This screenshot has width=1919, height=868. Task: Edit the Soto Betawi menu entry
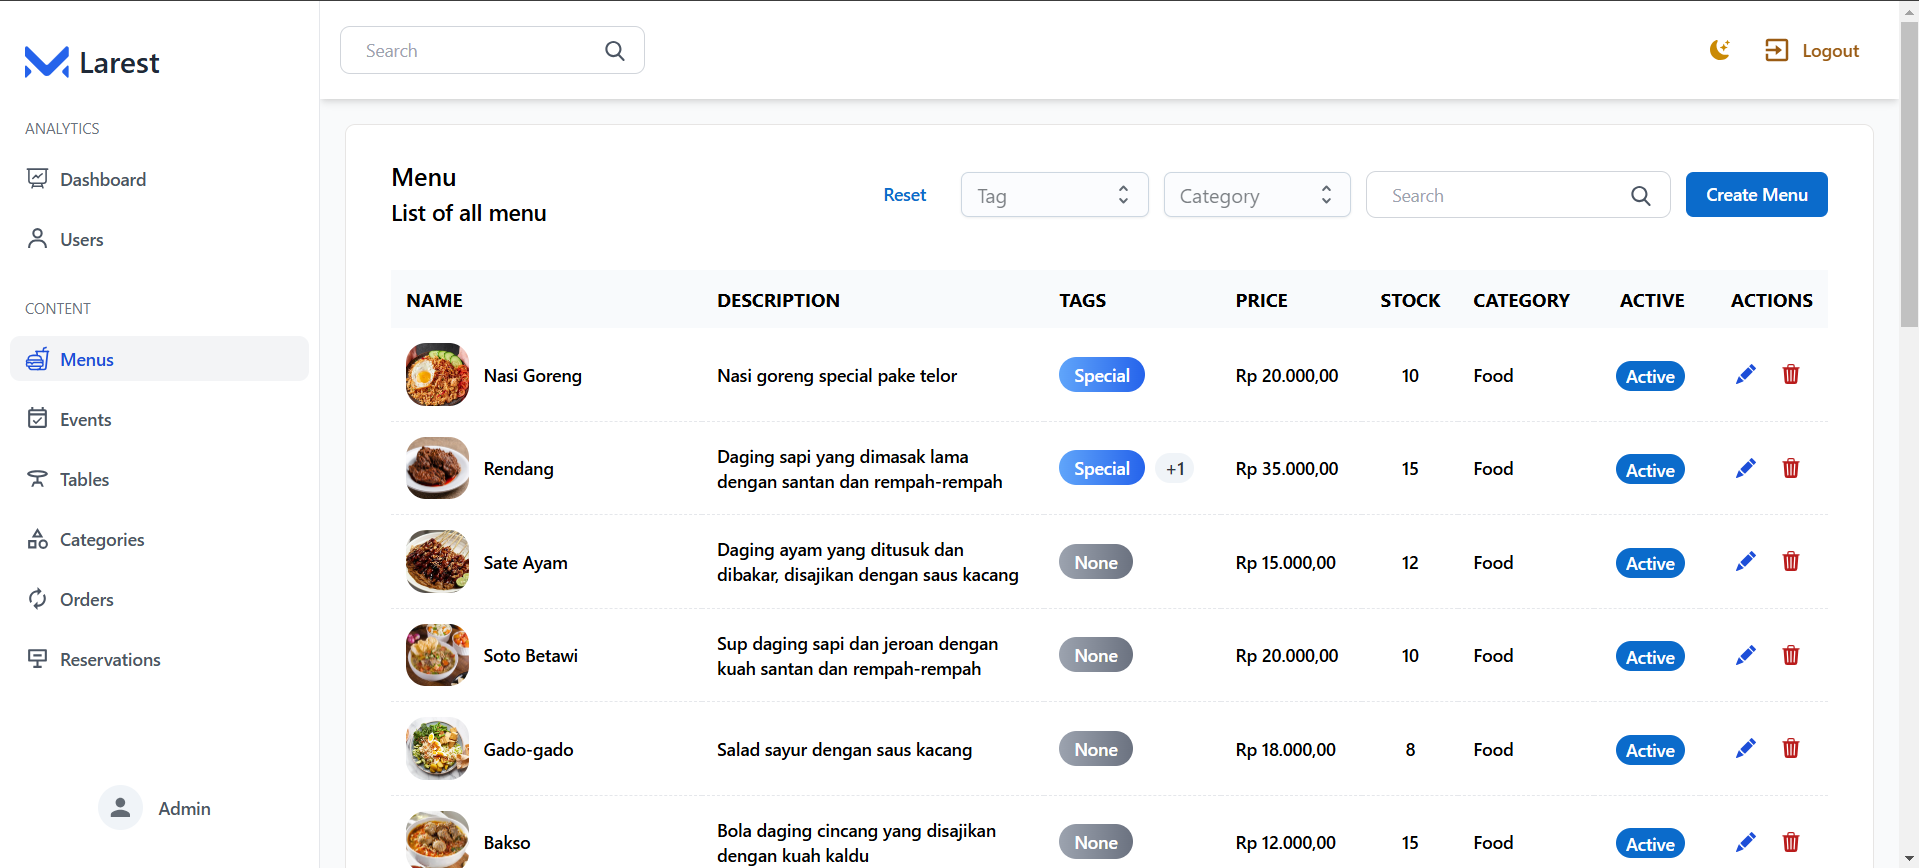click(1745, 656)
